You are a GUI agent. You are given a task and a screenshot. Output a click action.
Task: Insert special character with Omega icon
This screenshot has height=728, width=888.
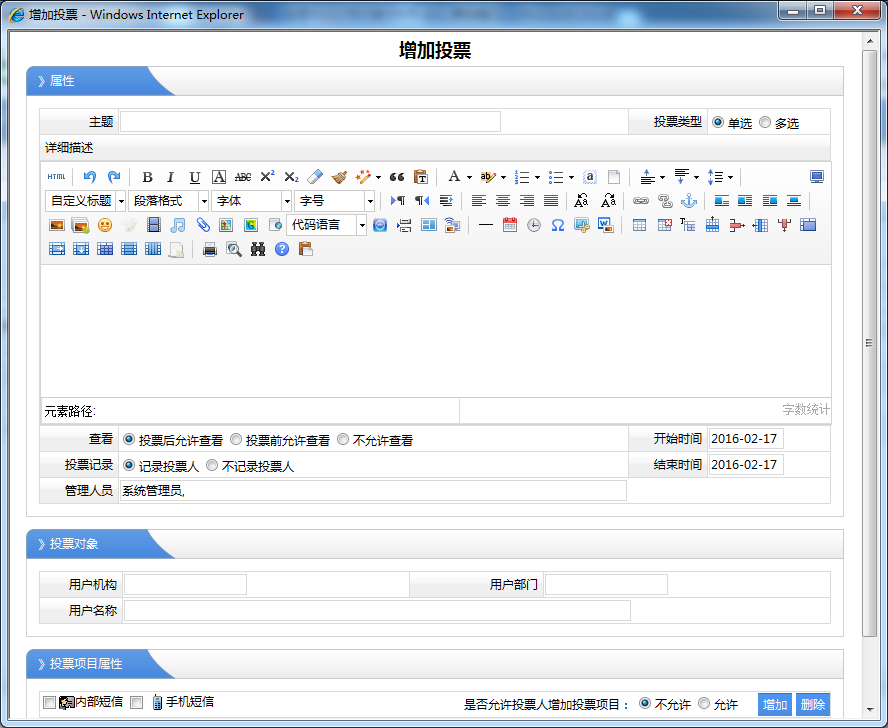558,225
